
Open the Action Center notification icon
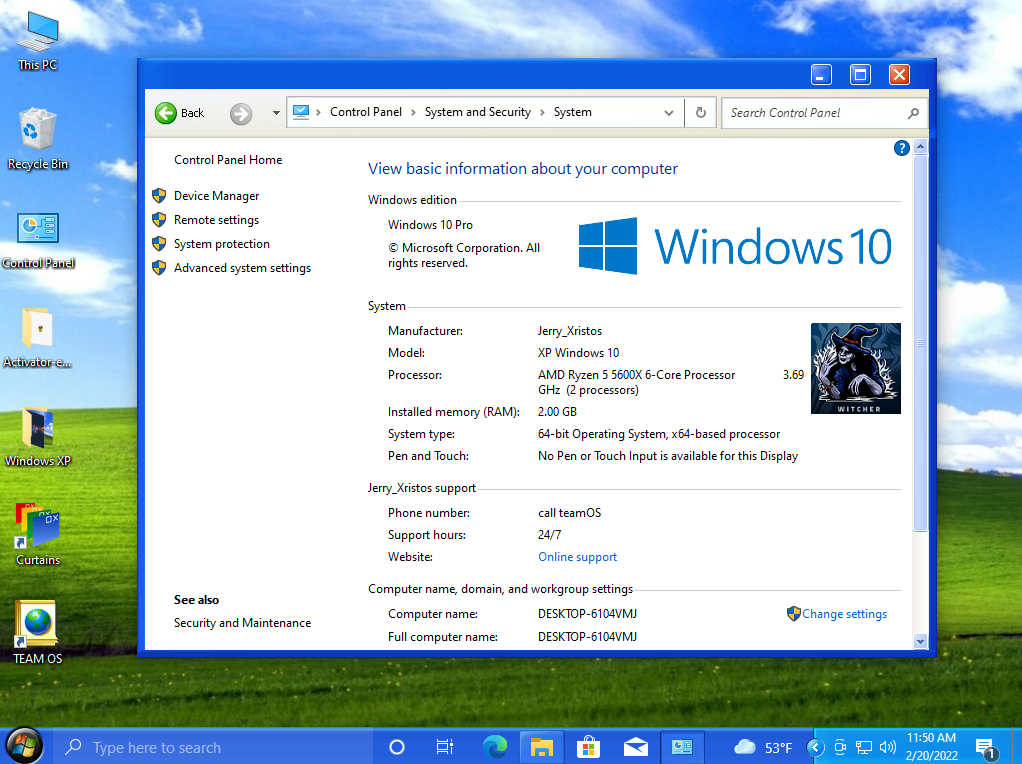(x=986, y=748)
